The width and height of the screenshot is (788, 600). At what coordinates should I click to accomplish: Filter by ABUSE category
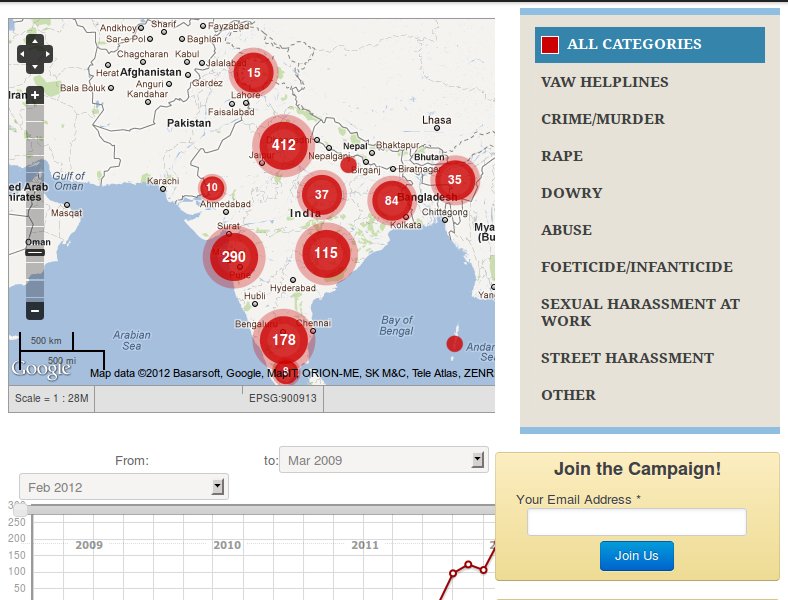pyautogui.click(x=566, y=230)
